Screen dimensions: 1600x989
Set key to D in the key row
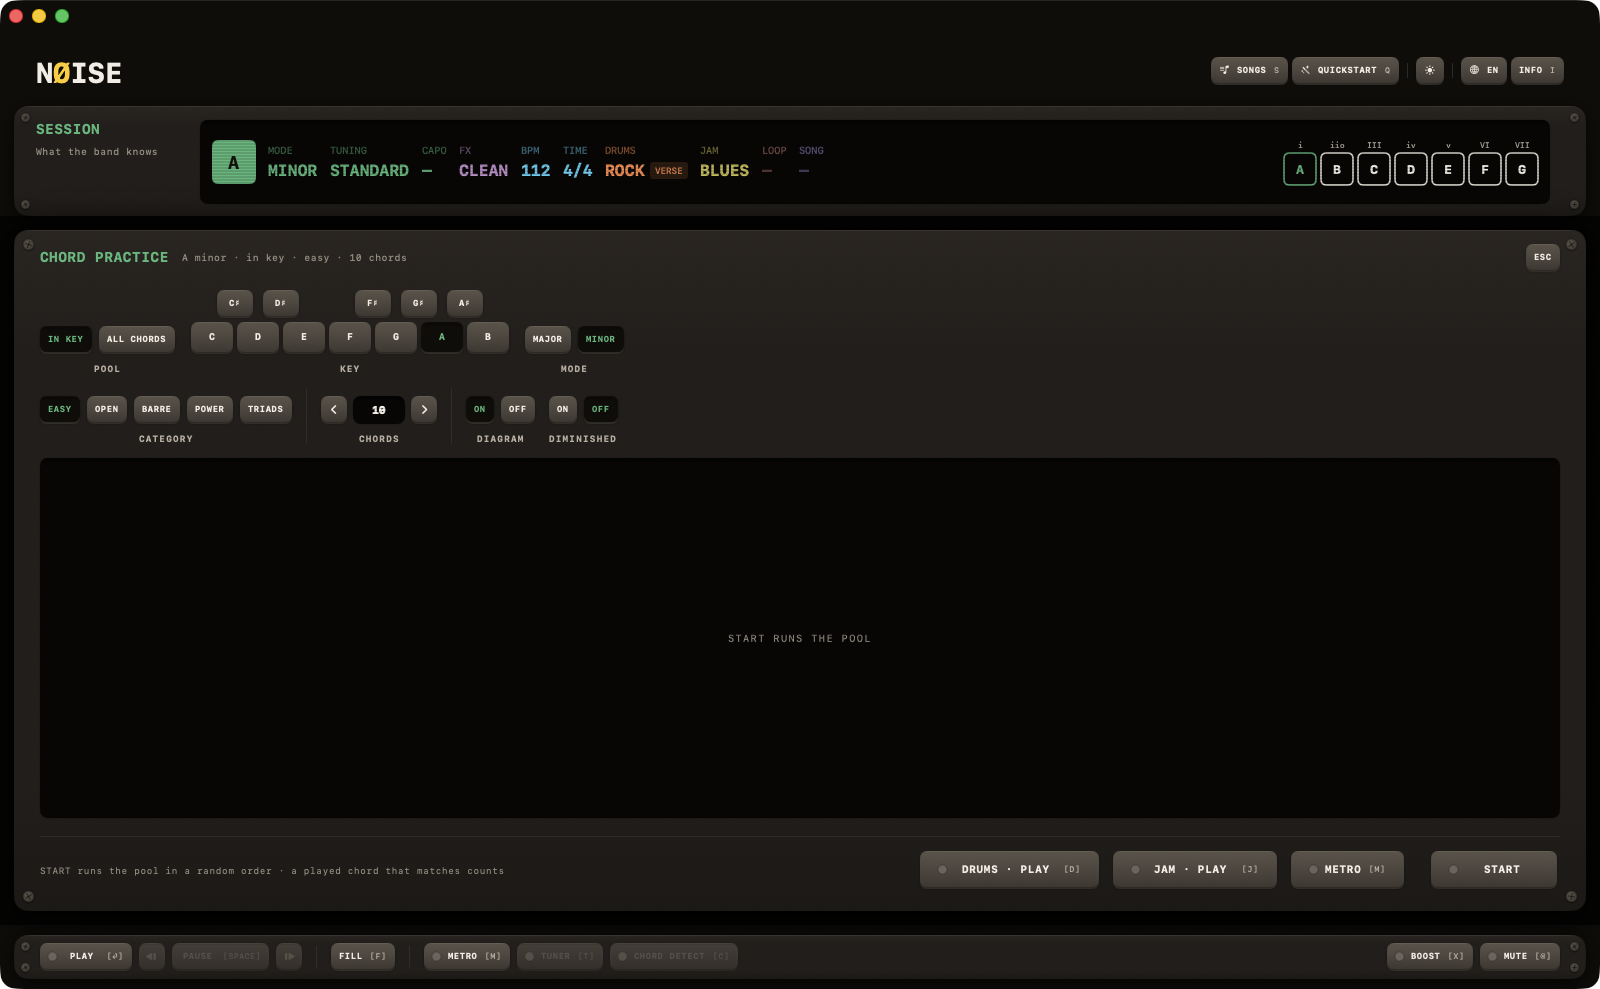tap(258, 337)
